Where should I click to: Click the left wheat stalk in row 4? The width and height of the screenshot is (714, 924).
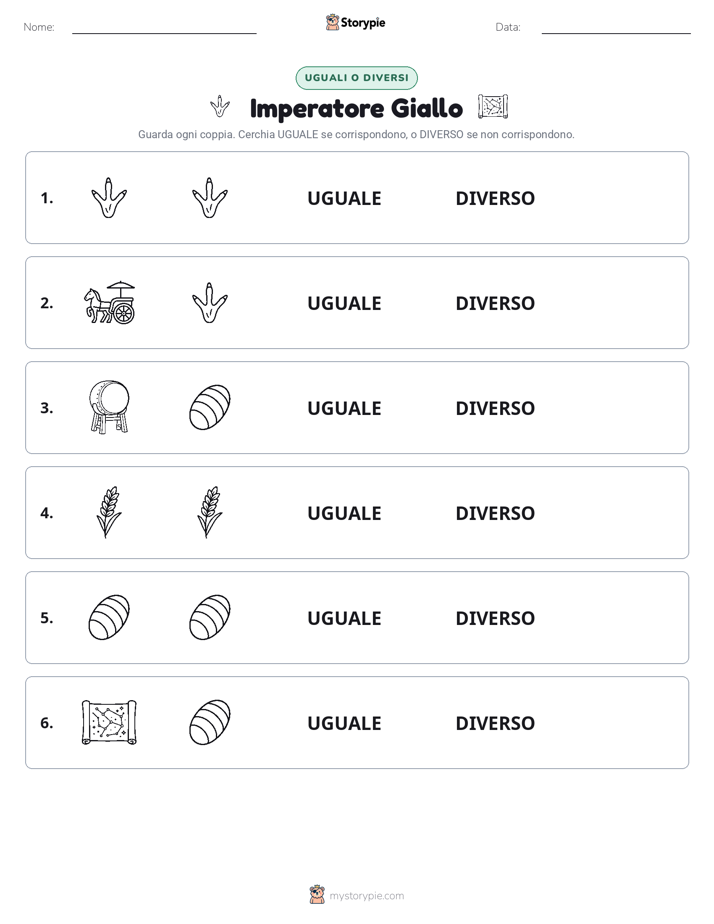[x=109, y=512]
